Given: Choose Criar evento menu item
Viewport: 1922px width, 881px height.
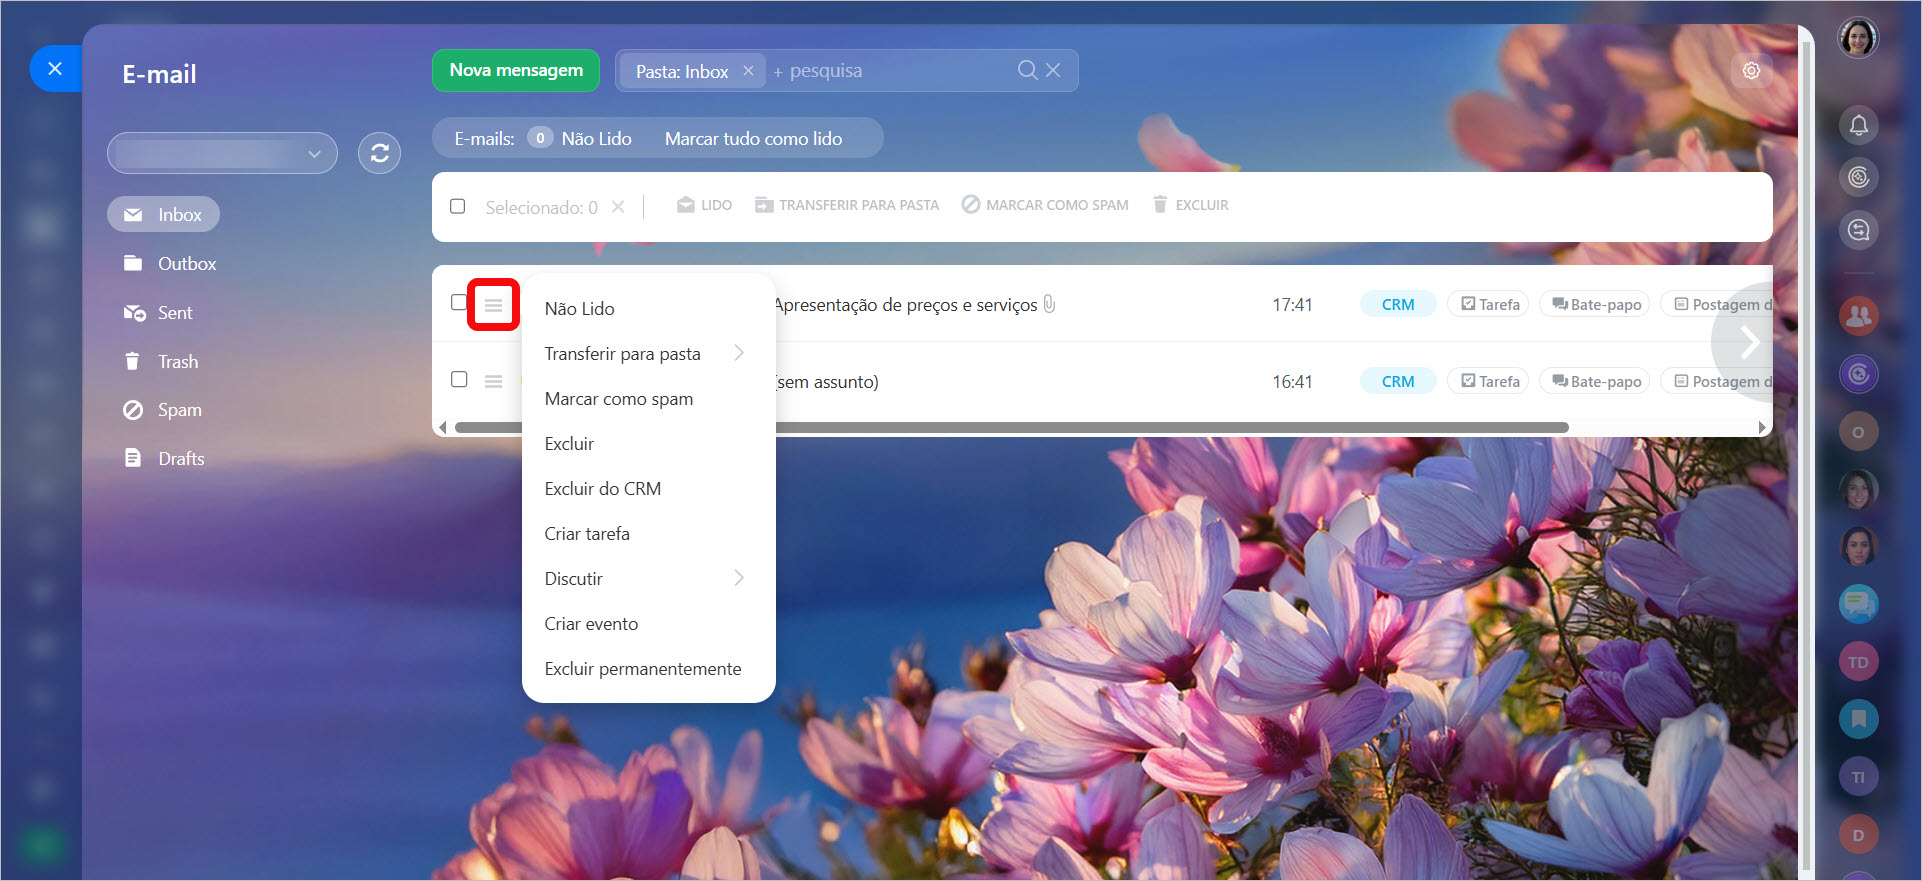Looking at the screenshot, I should [x=649, y=623].
